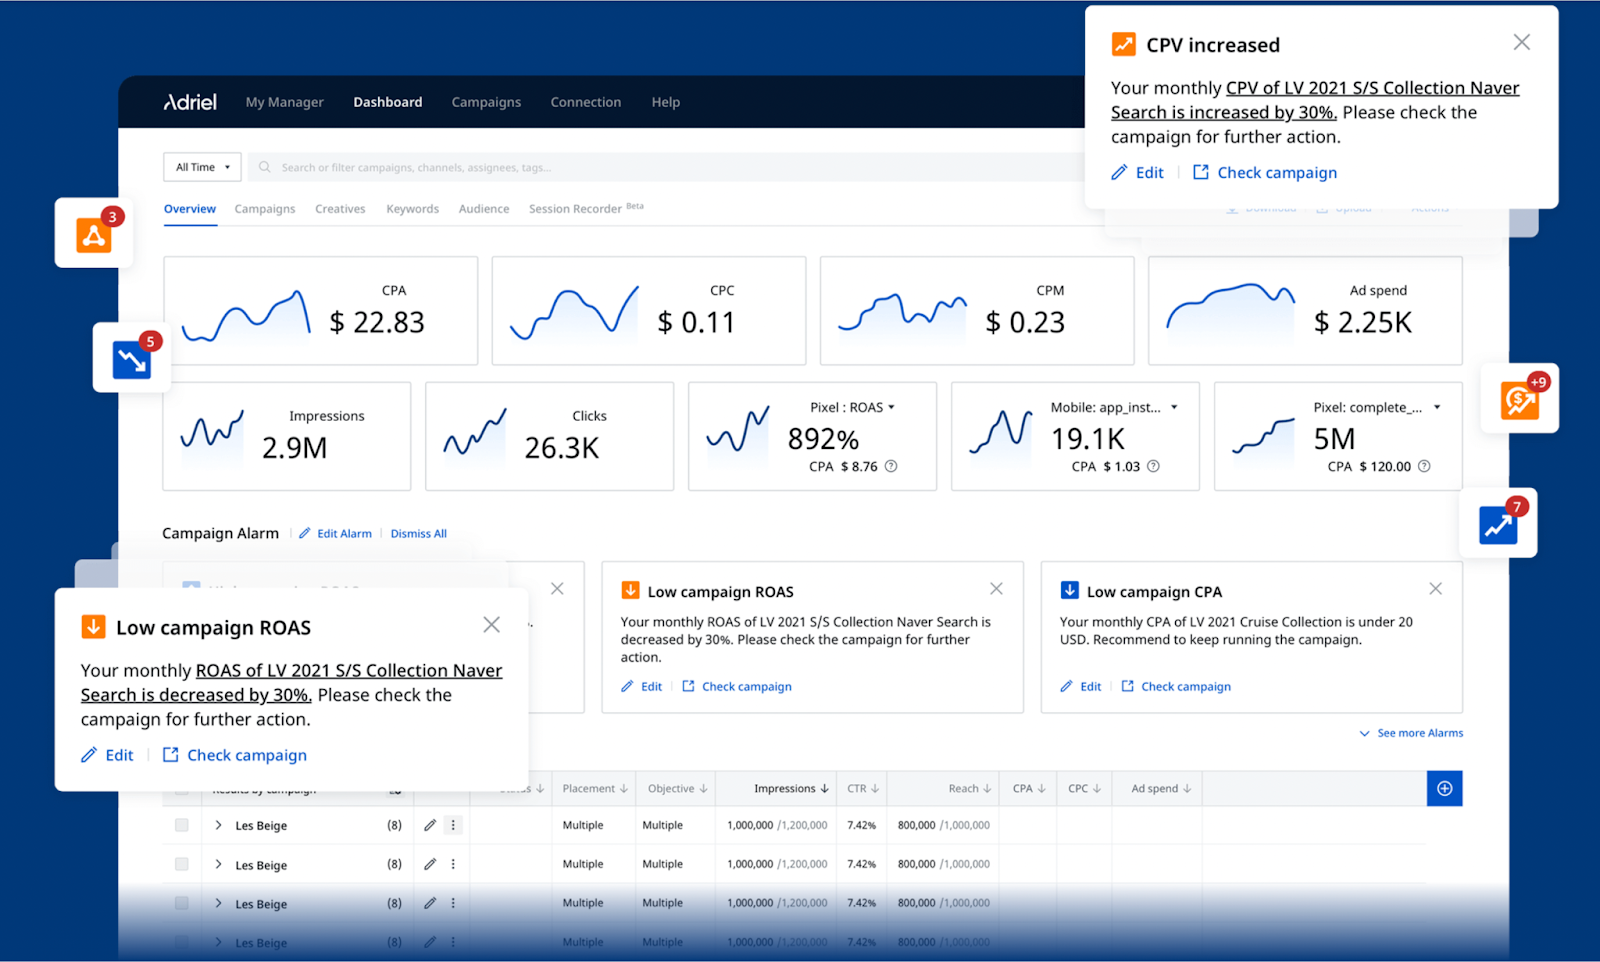This screenshot has width=1600, height=962.
Task: Click Dismiss All next to Campaign Alarm
Action: 419,534
